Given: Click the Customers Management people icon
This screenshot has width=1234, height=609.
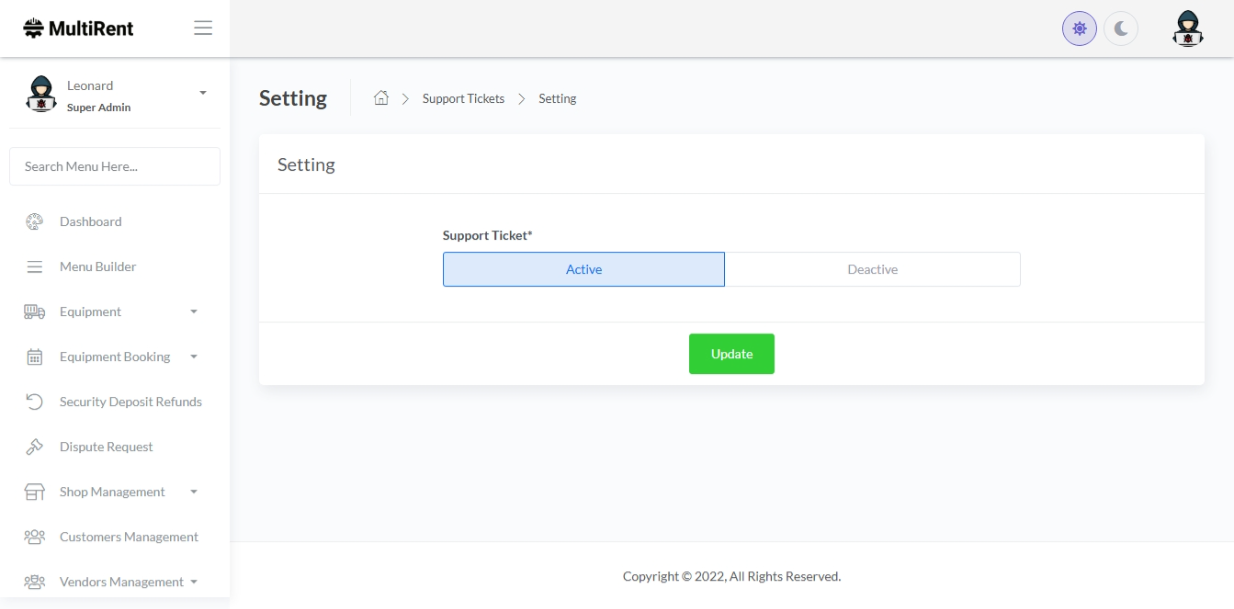Looking at the screenshot, I should click(34, 537).
